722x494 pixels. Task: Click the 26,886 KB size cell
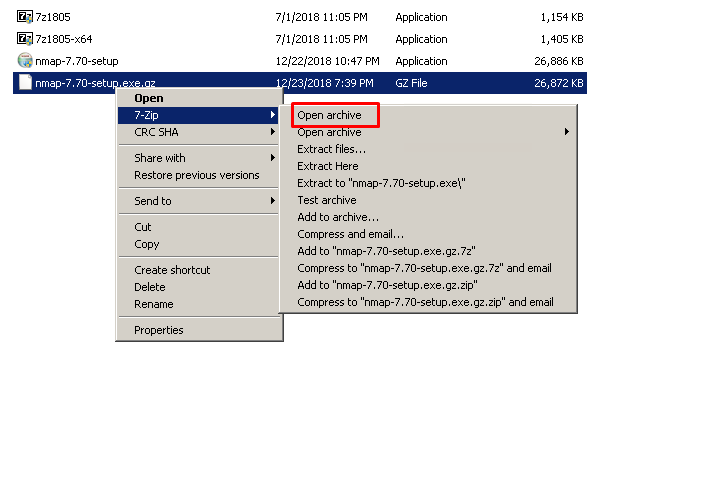559,61
